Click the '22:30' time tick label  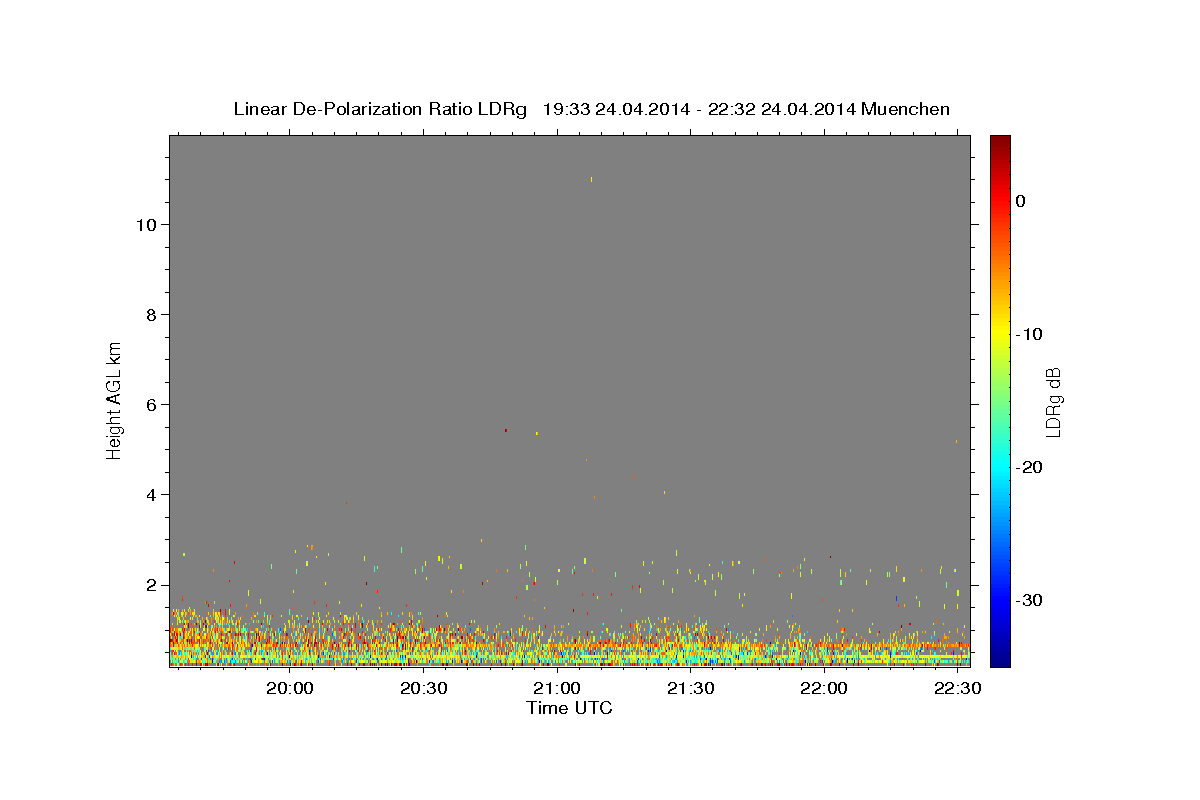click(957, 689)
